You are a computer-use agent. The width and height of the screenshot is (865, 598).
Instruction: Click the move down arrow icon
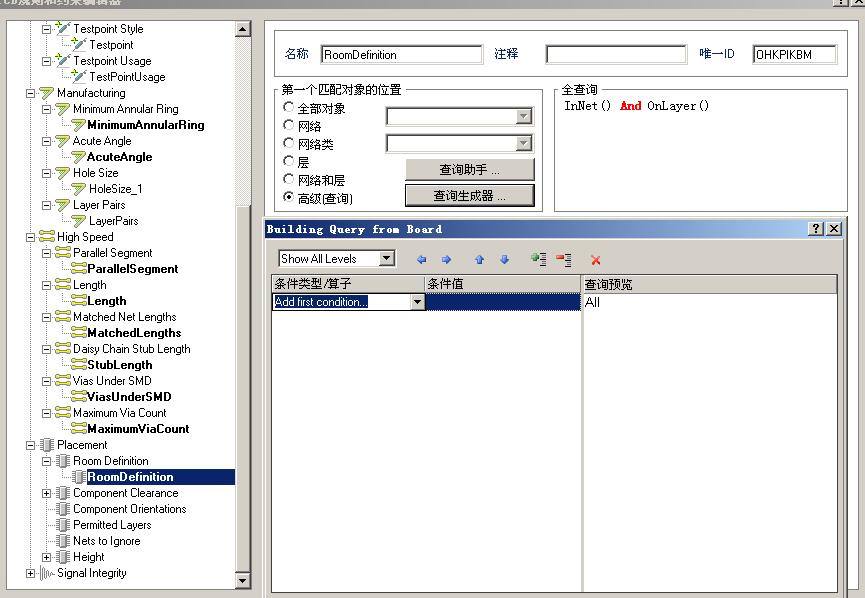click(504, 259)
